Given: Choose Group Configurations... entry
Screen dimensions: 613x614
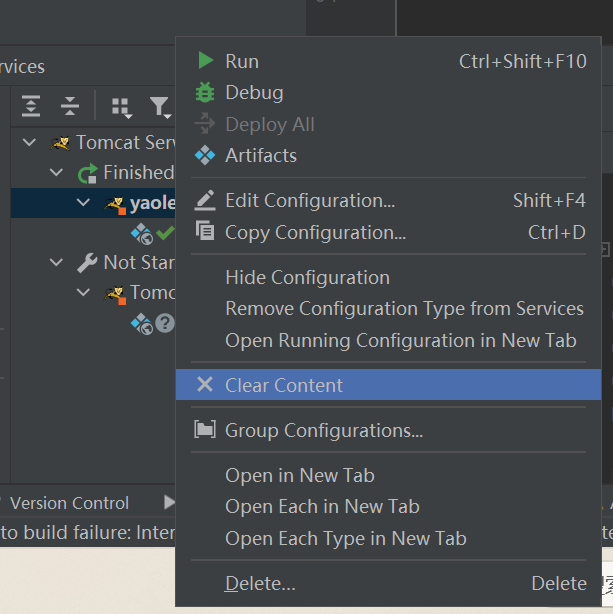Looking at the screenshot, I should point(323,430).
